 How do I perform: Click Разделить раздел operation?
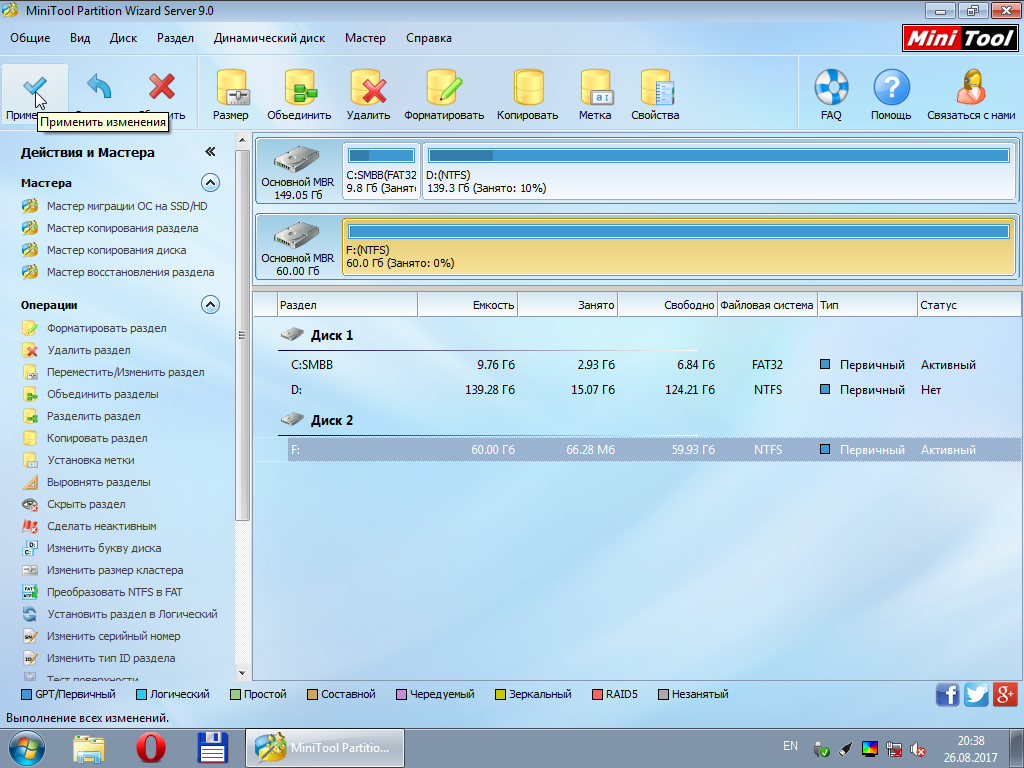tap(82, 417)
